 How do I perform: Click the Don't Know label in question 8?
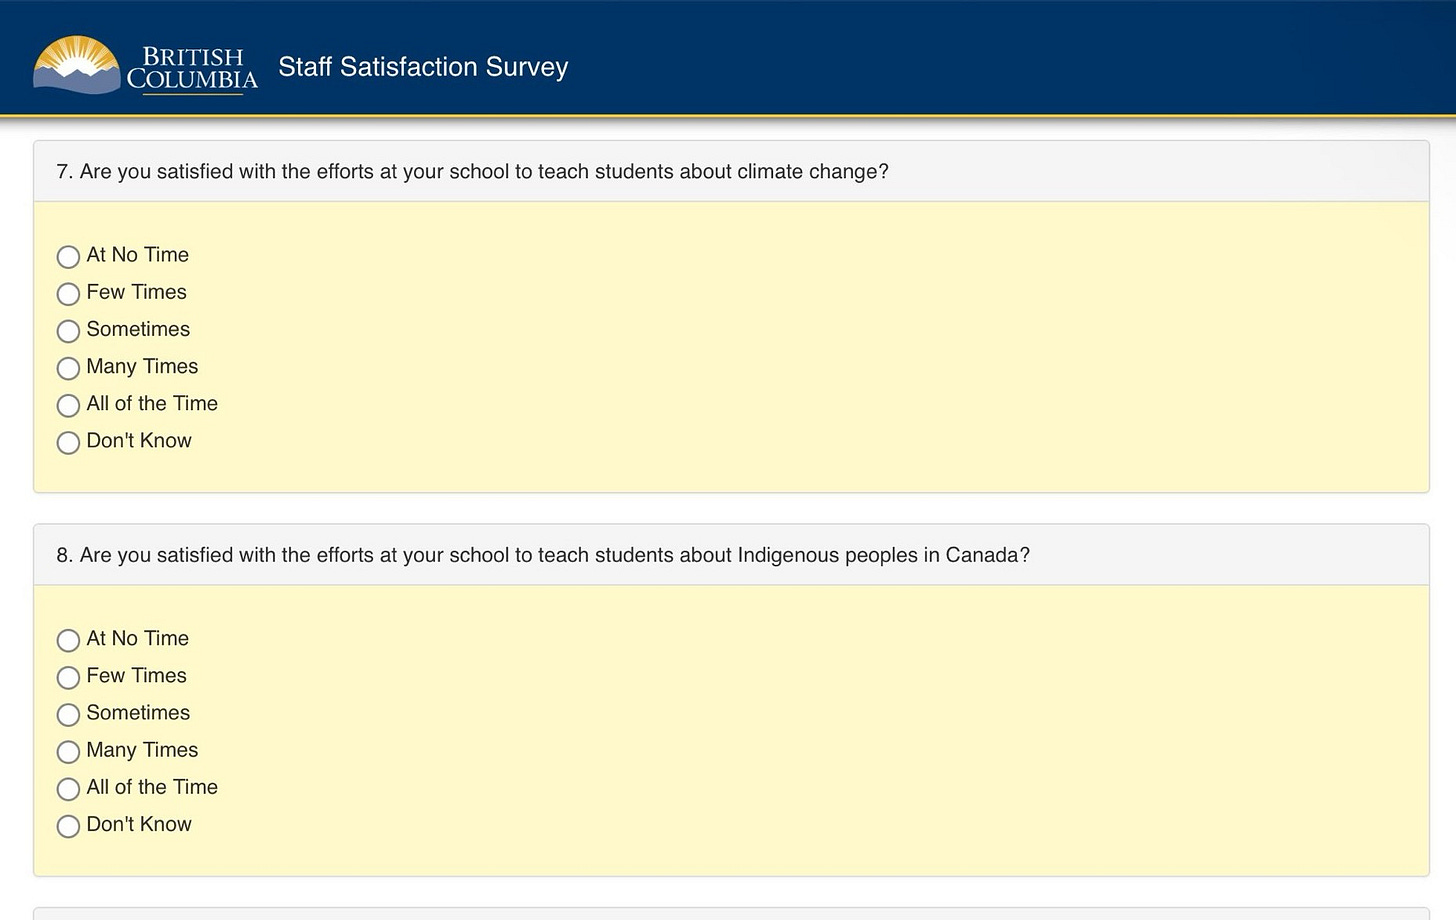click(139, 824)
